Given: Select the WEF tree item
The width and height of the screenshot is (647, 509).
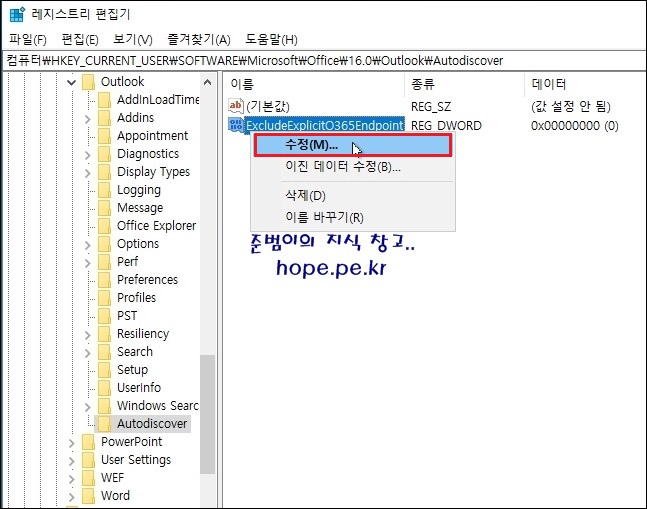Looking at the screenshot, I should pos(112,478).
